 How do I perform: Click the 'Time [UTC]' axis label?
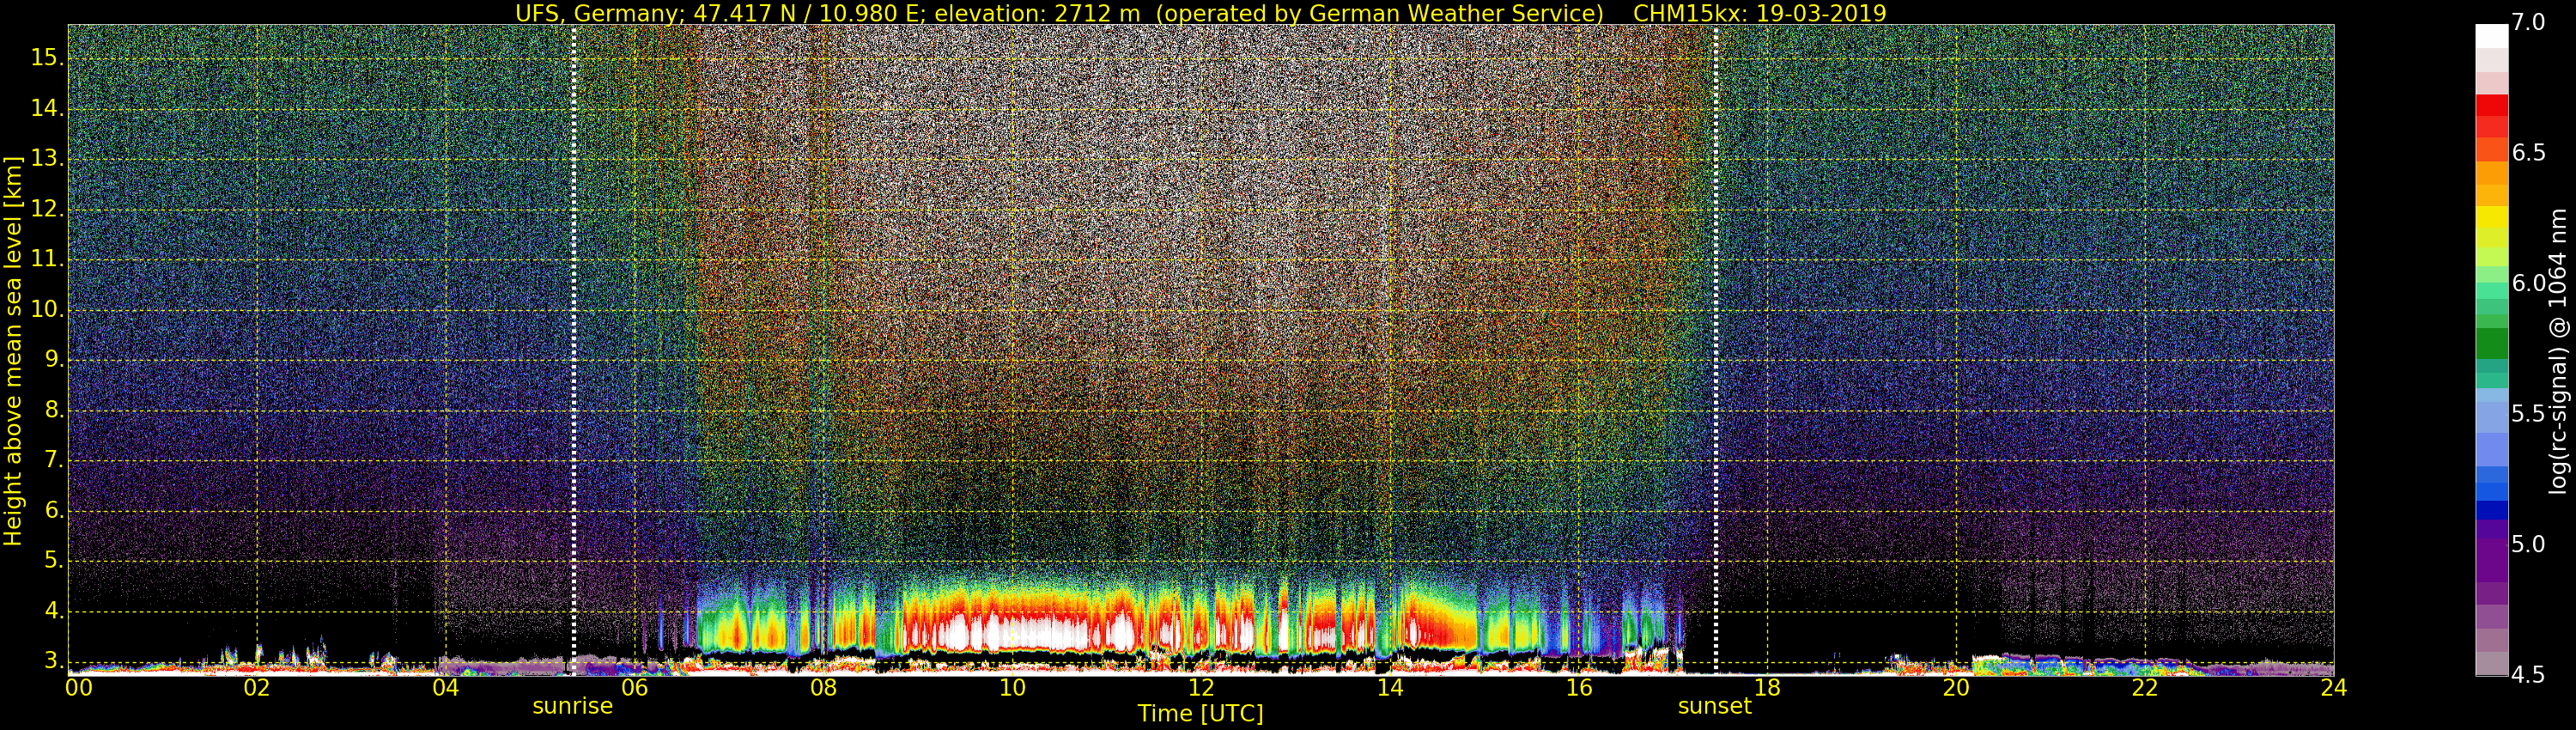pos(1200,714)
